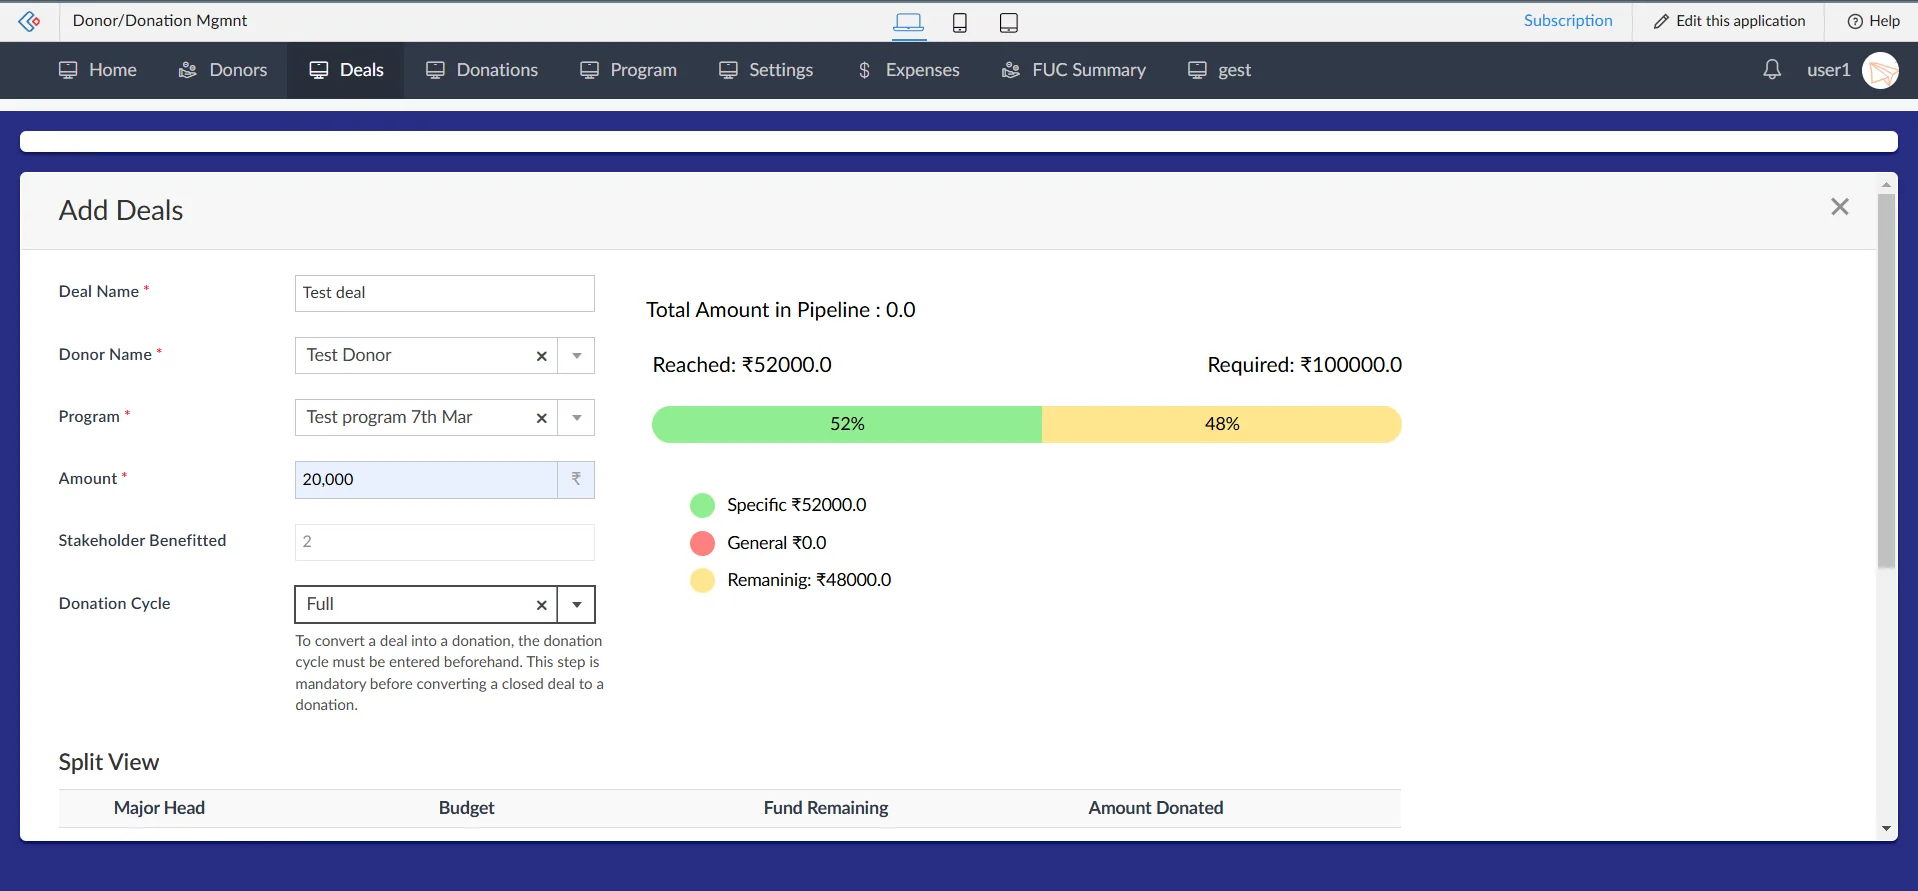
Task: Click the Fund Remaining column header
Action: [826, 808]
